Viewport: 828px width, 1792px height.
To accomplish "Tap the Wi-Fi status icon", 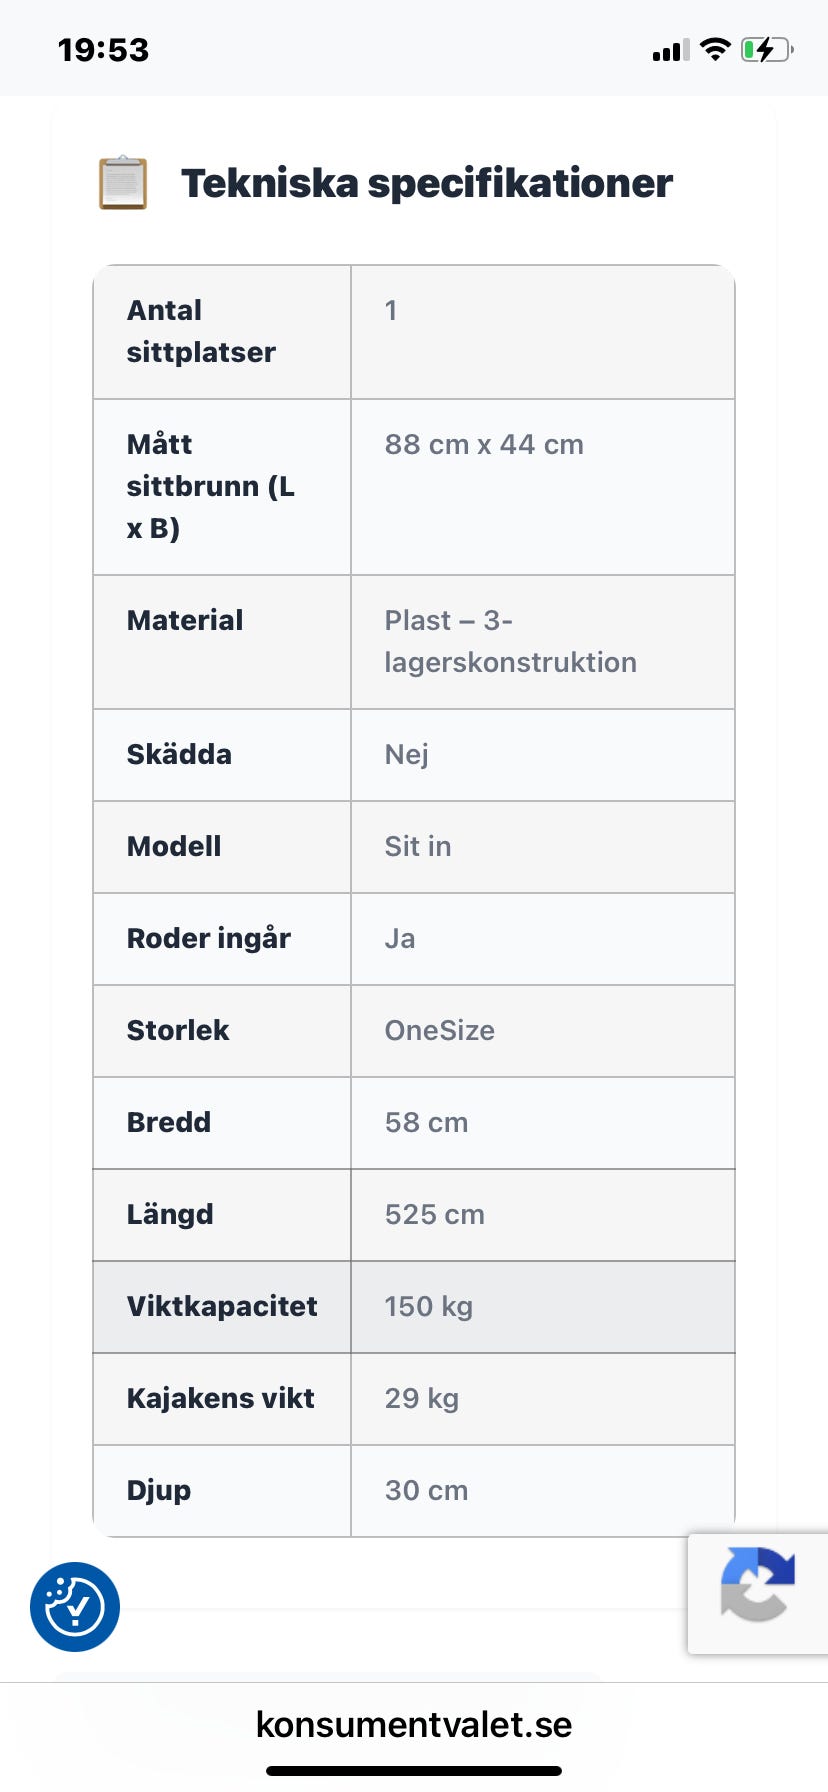I will tap(715, 49).
